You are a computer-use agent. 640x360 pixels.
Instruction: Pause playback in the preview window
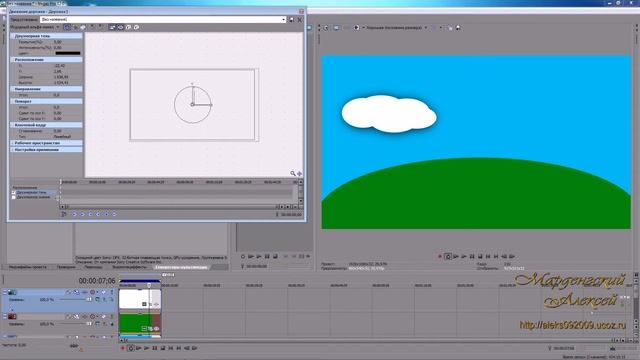click(472, 256)
